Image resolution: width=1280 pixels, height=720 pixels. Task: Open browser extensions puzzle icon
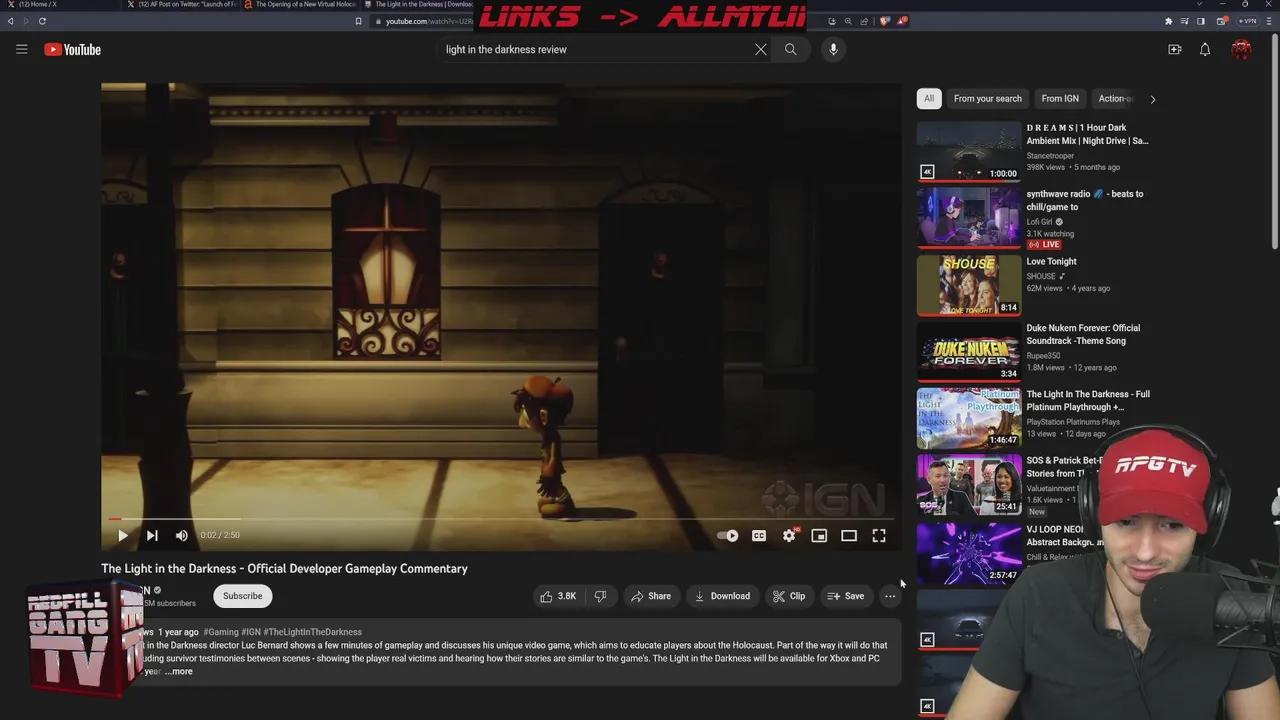[x=1168, y=21]
